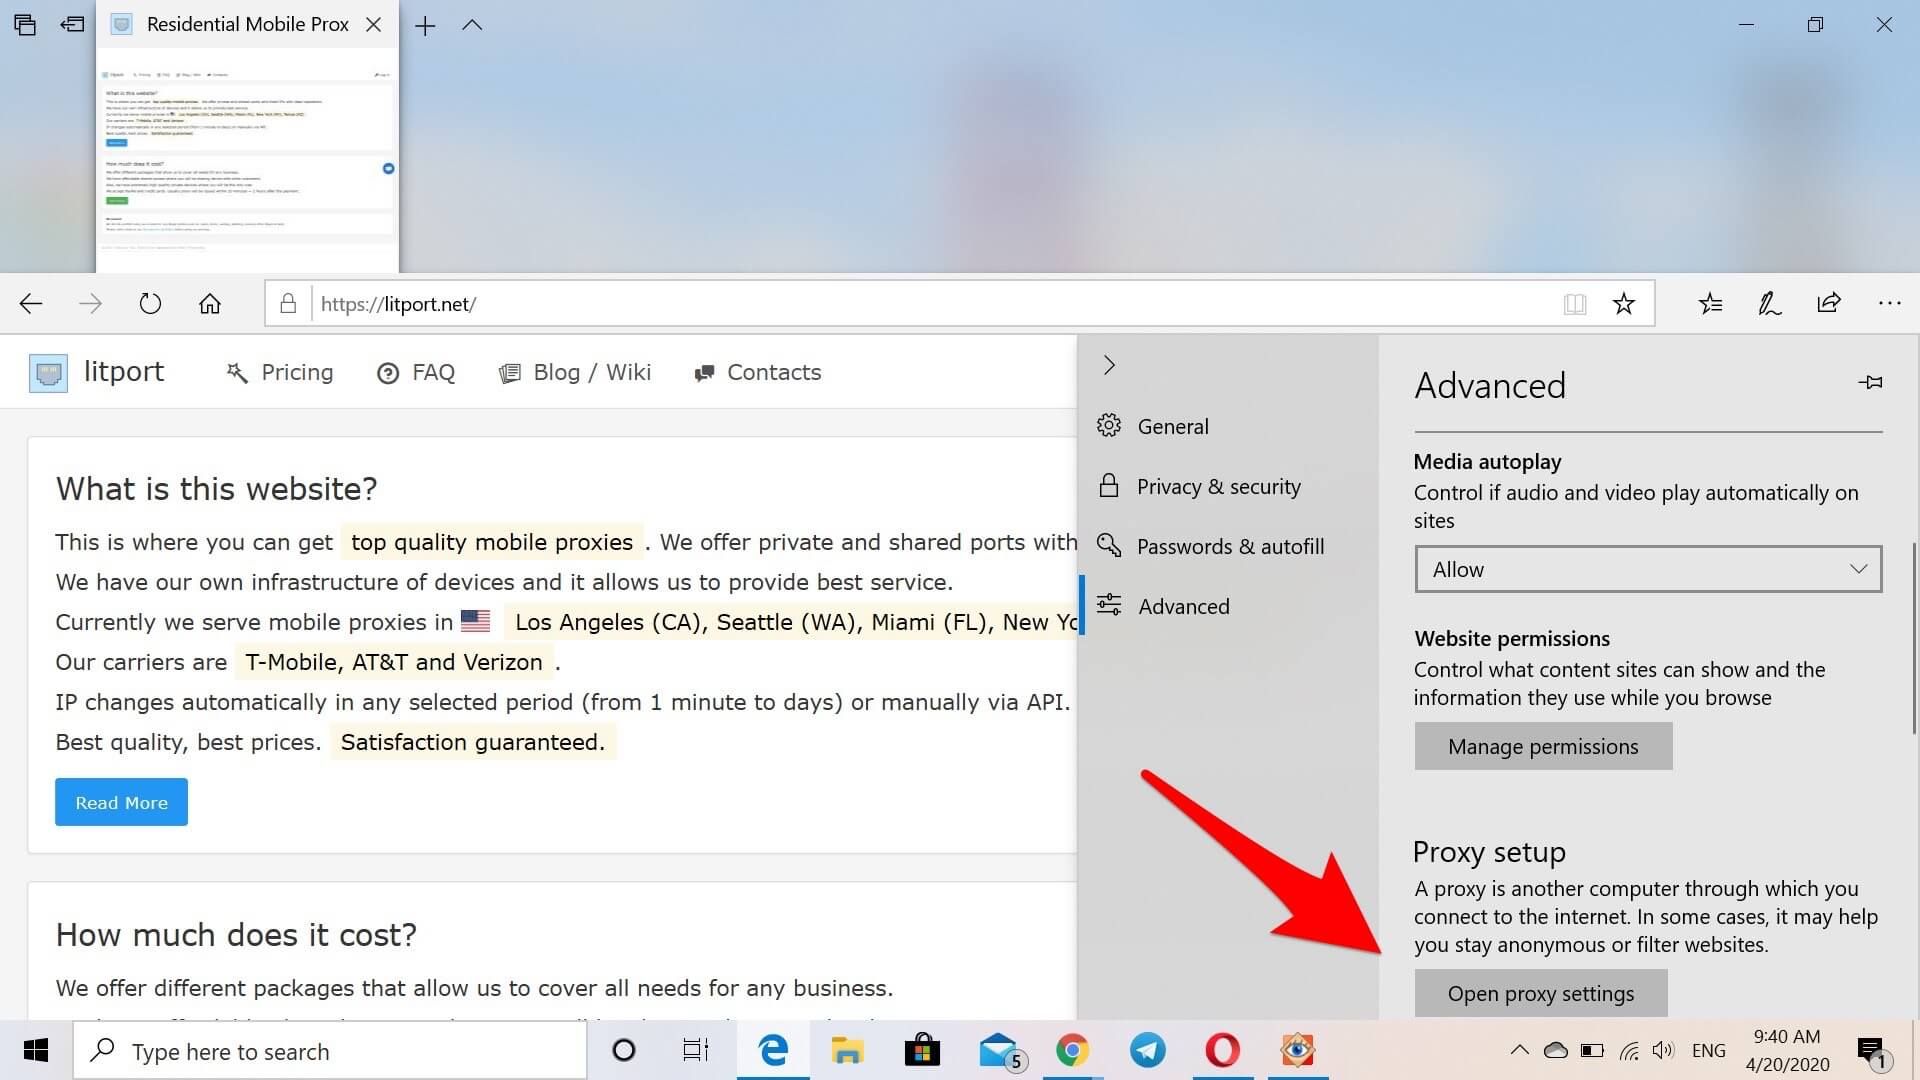Screen dimensions: 1920x1080
Task: Click Manage permissions button
Action: [1543, 746]
